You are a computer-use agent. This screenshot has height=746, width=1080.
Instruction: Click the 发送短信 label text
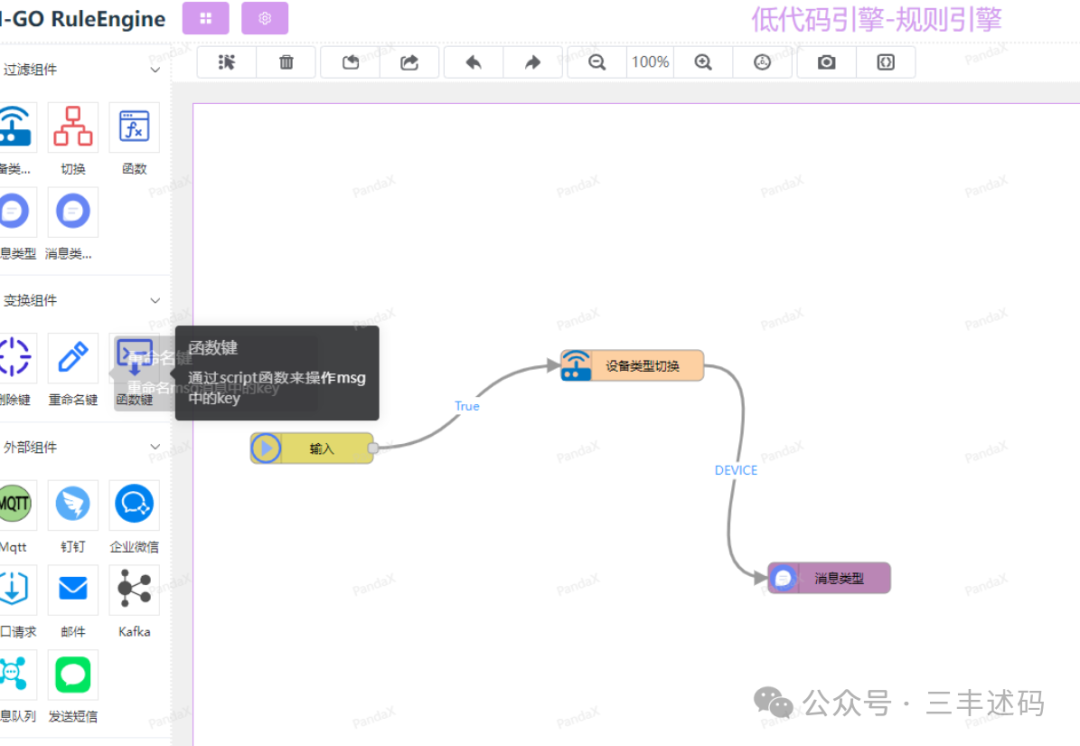73,716
